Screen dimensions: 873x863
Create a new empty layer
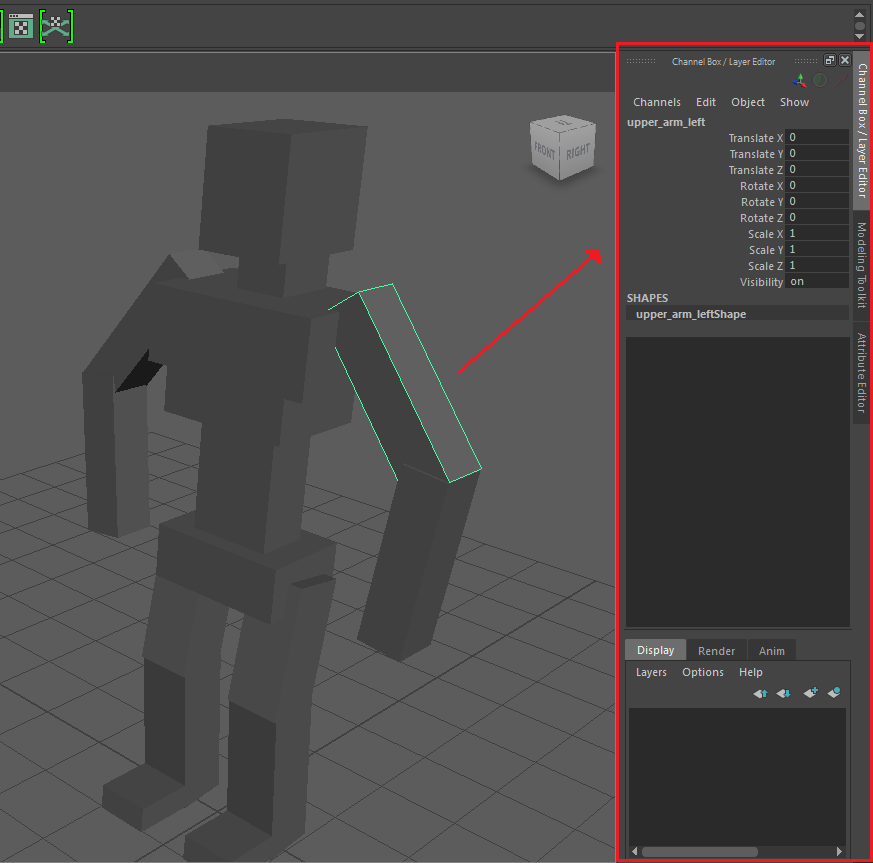point(810,693)
